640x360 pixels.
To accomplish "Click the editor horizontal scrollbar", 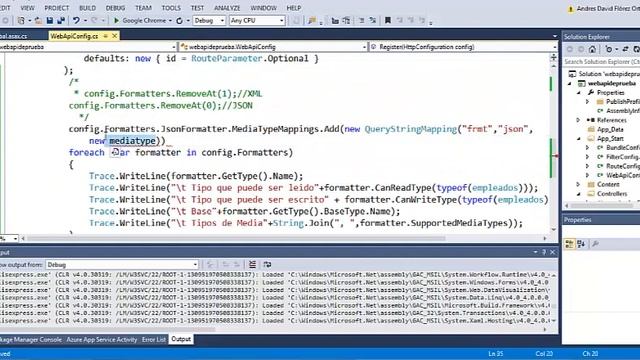I will (236, 238).
